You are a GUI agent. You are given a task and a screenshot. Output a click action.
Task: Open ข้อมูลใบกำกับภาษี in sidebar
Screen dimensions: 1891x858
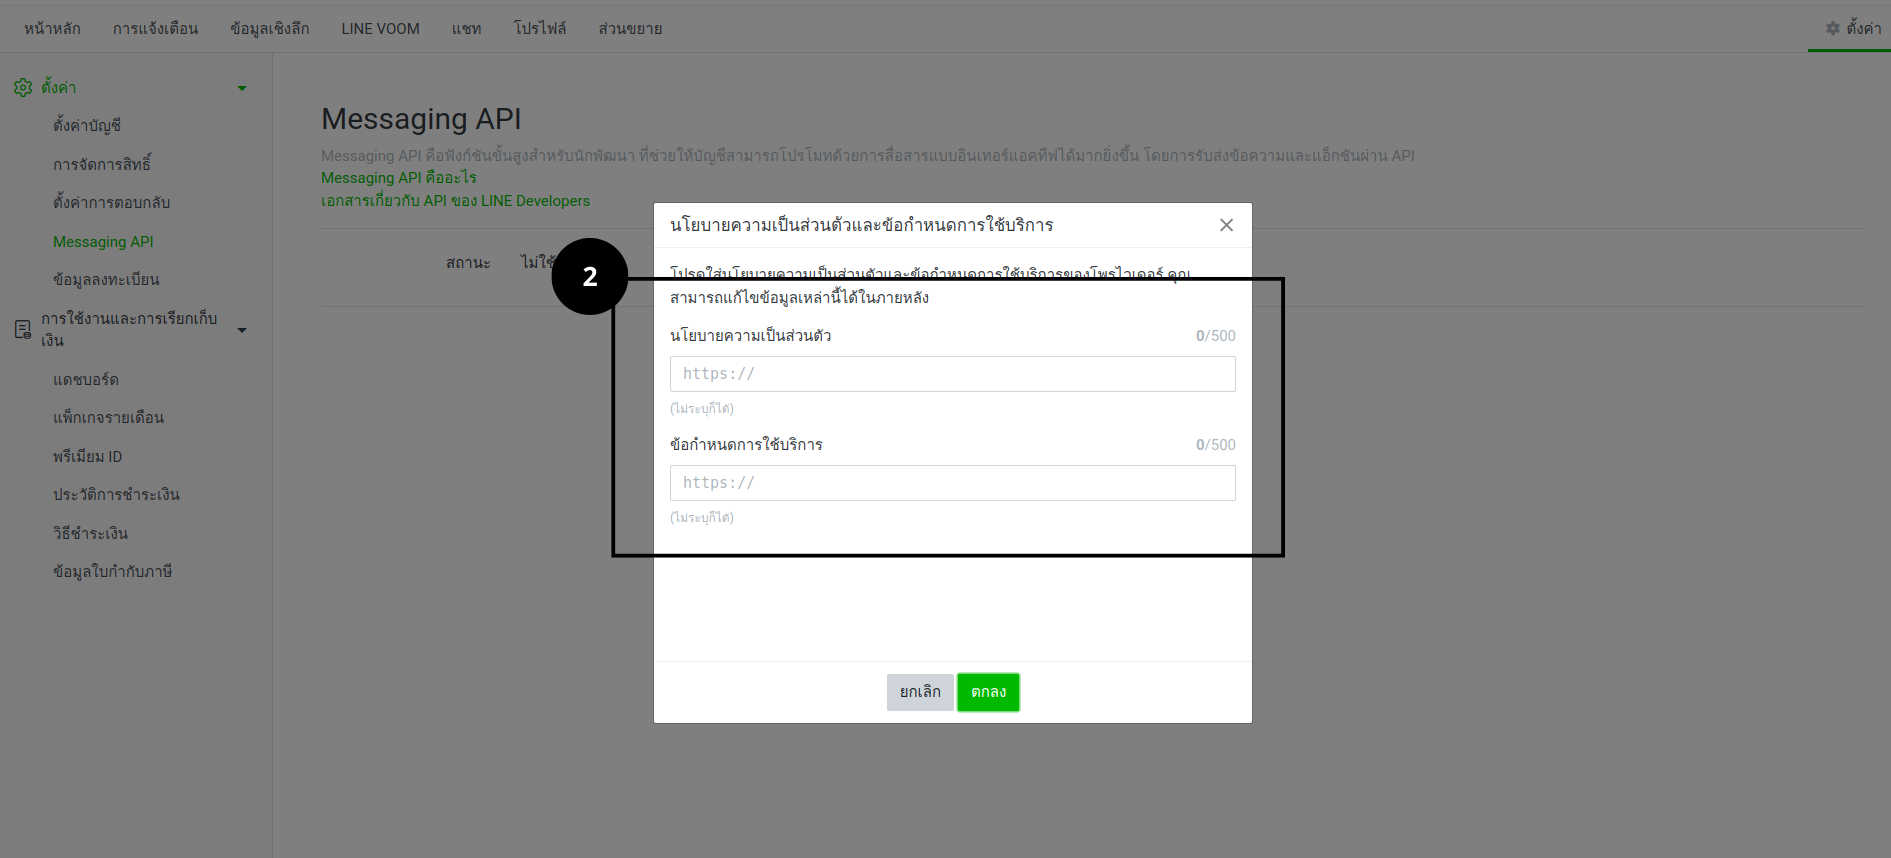coord(112,572)
